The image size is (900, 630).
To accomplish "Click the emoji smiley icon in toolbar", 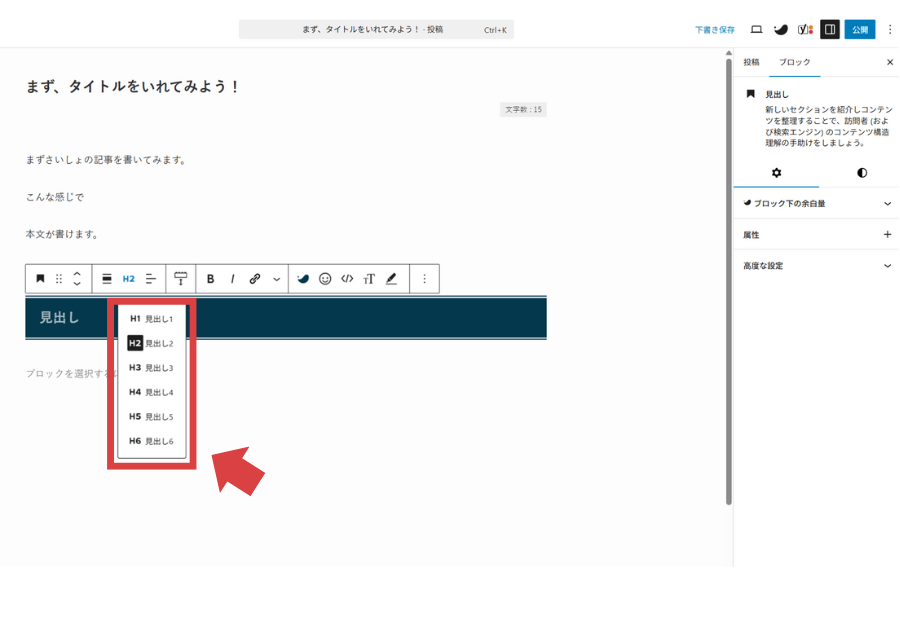I will 325,279.
